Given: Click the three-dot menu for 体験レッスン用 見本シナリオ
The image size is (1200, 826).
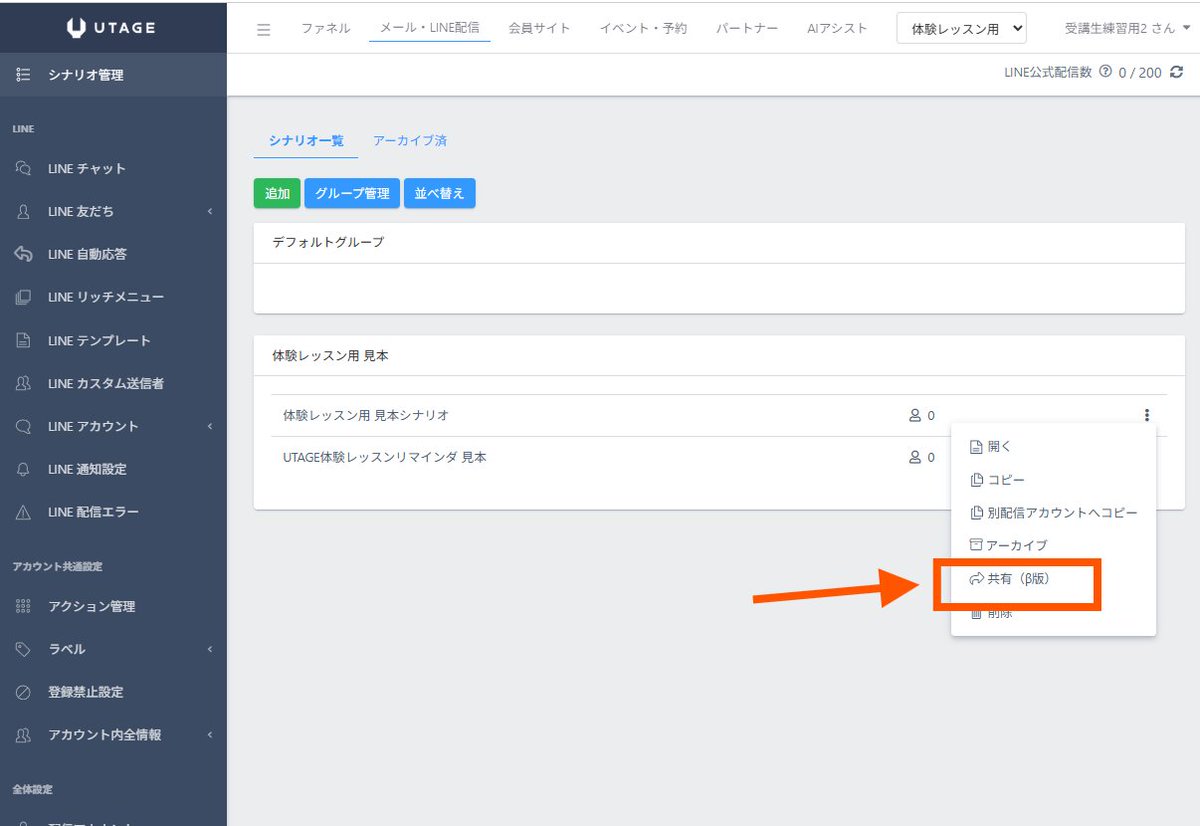Looking at the screenshot, I should tap(1147, 415).
